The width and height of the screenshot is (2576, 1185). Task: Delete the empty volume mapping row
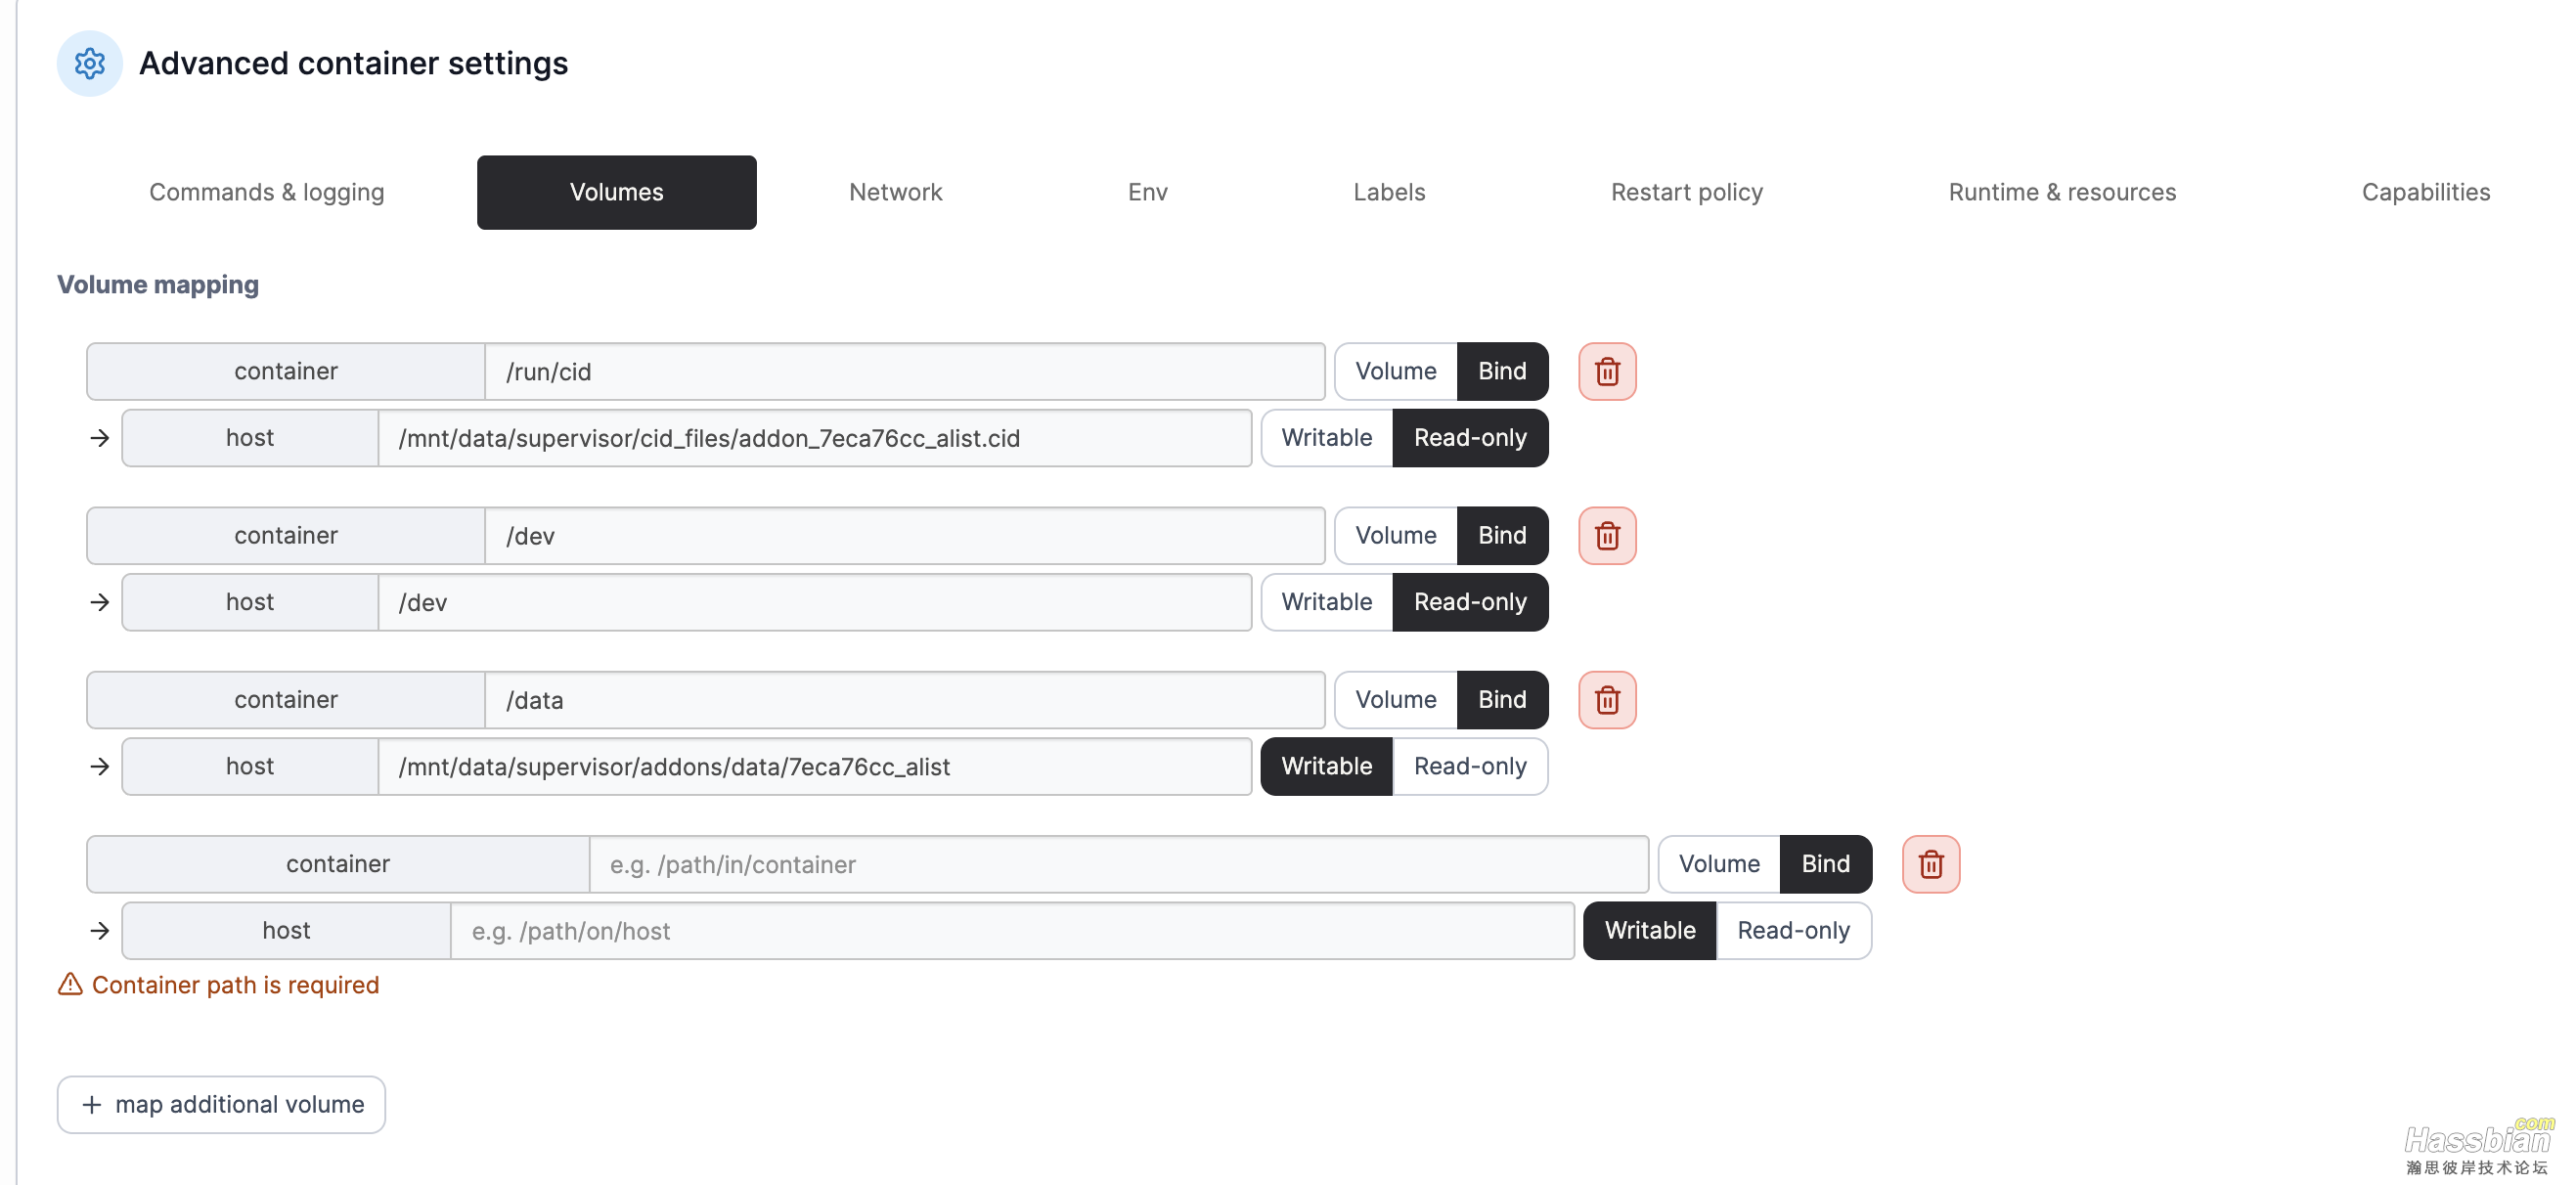click(1929, 863)
